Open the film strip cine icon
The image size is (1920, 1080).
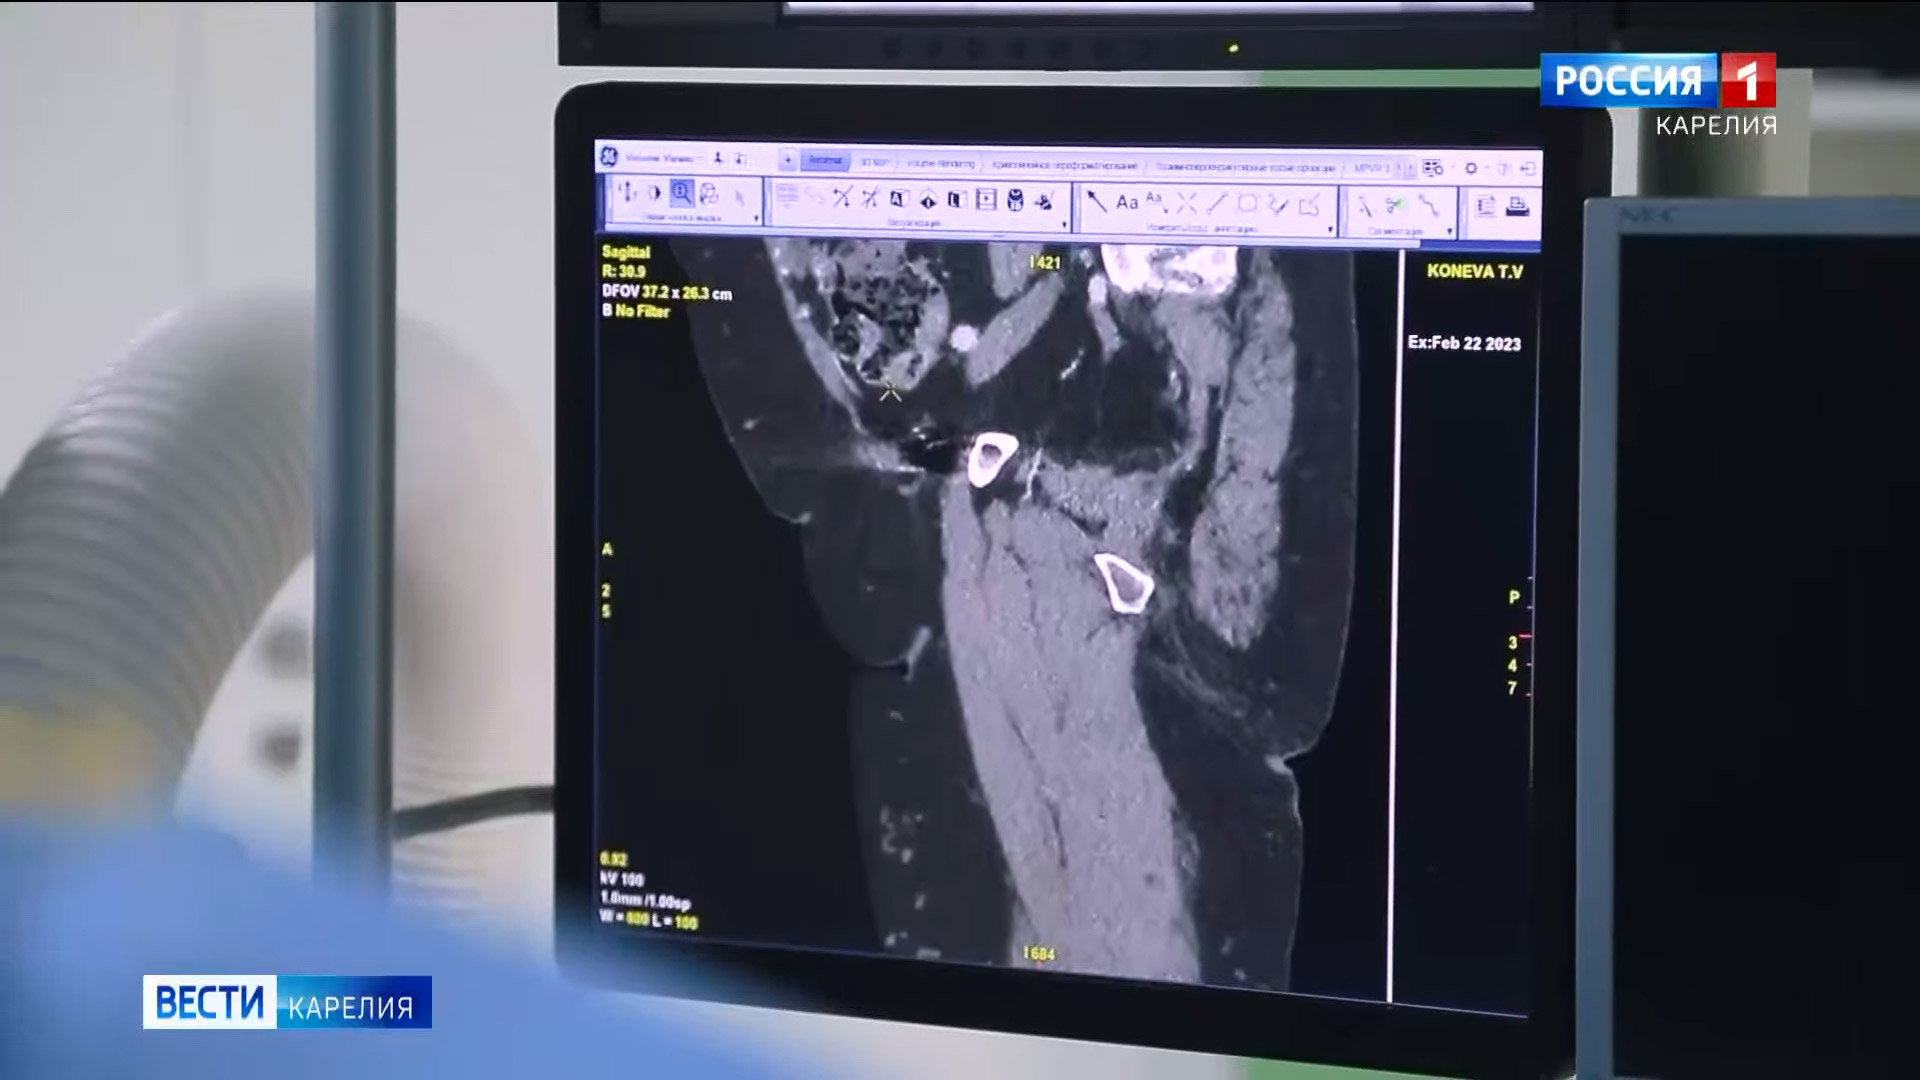[986, 199]
